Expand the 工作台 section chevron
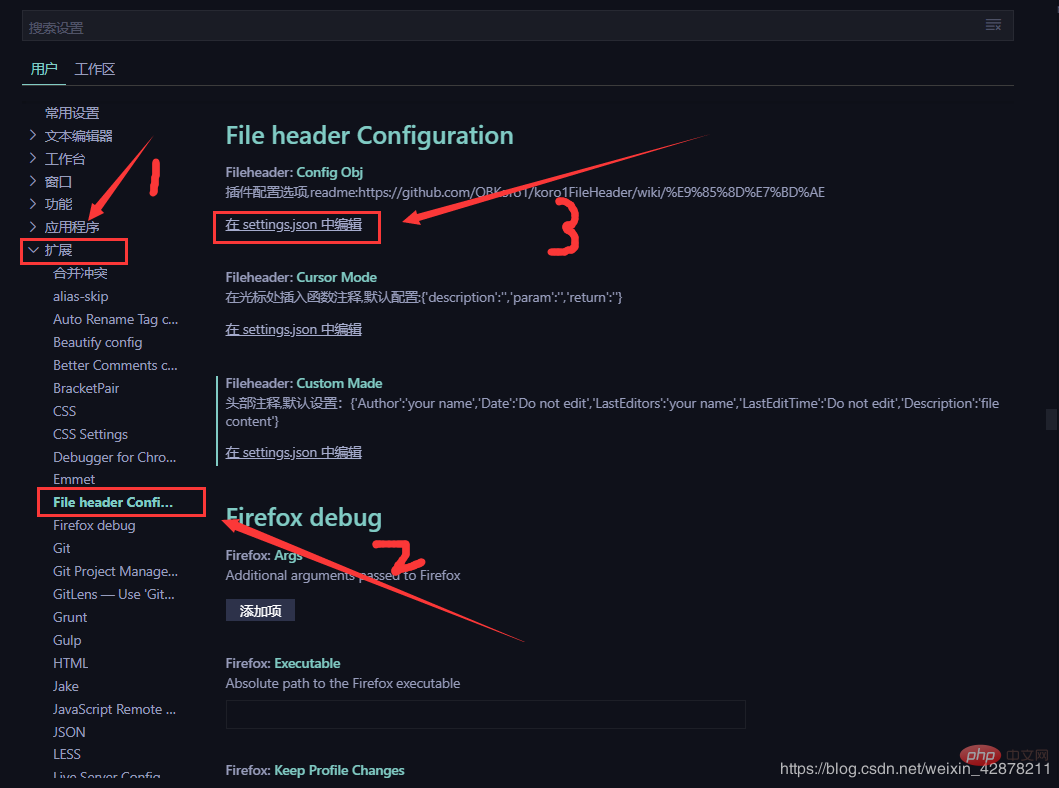This screenshot has width=1059, height=788. coord(32,159)
